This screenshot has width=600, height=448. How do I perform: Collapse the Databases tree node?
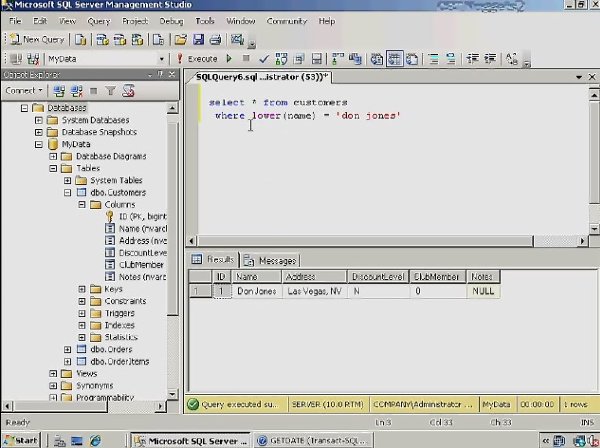24,108
